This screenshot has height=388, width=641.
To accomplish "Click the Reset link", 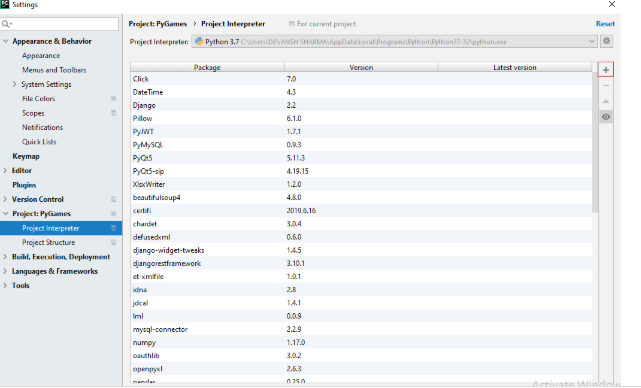I will click(x=605, y=24).
